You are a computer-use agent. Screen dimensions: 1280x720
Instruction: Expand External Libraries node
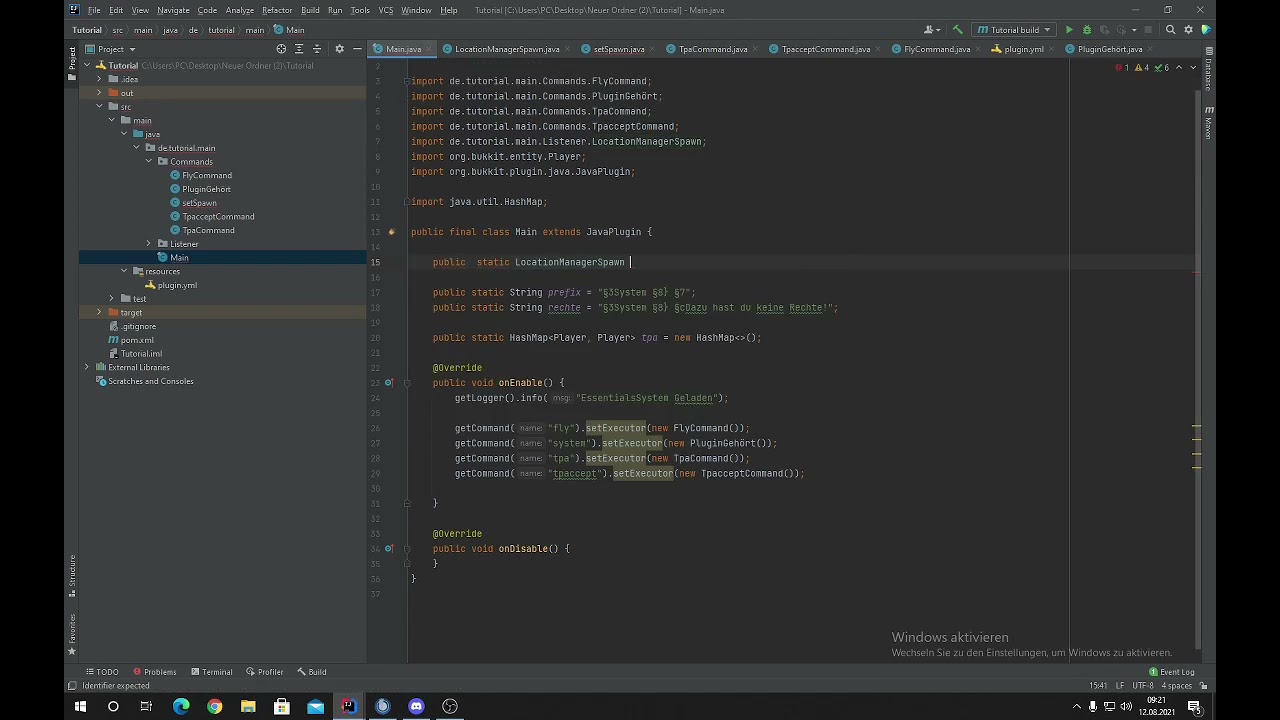(87, 367)
